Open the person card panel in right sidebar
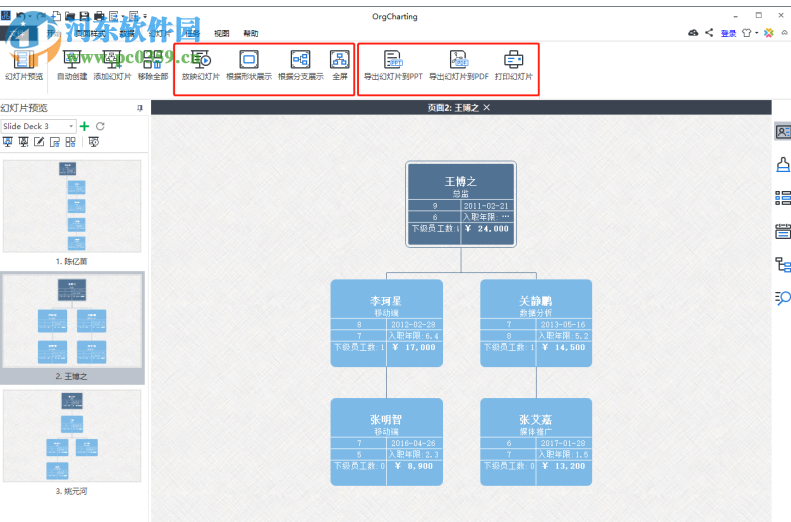This screenshot has width=791, height=522. (x=783, y=132)
